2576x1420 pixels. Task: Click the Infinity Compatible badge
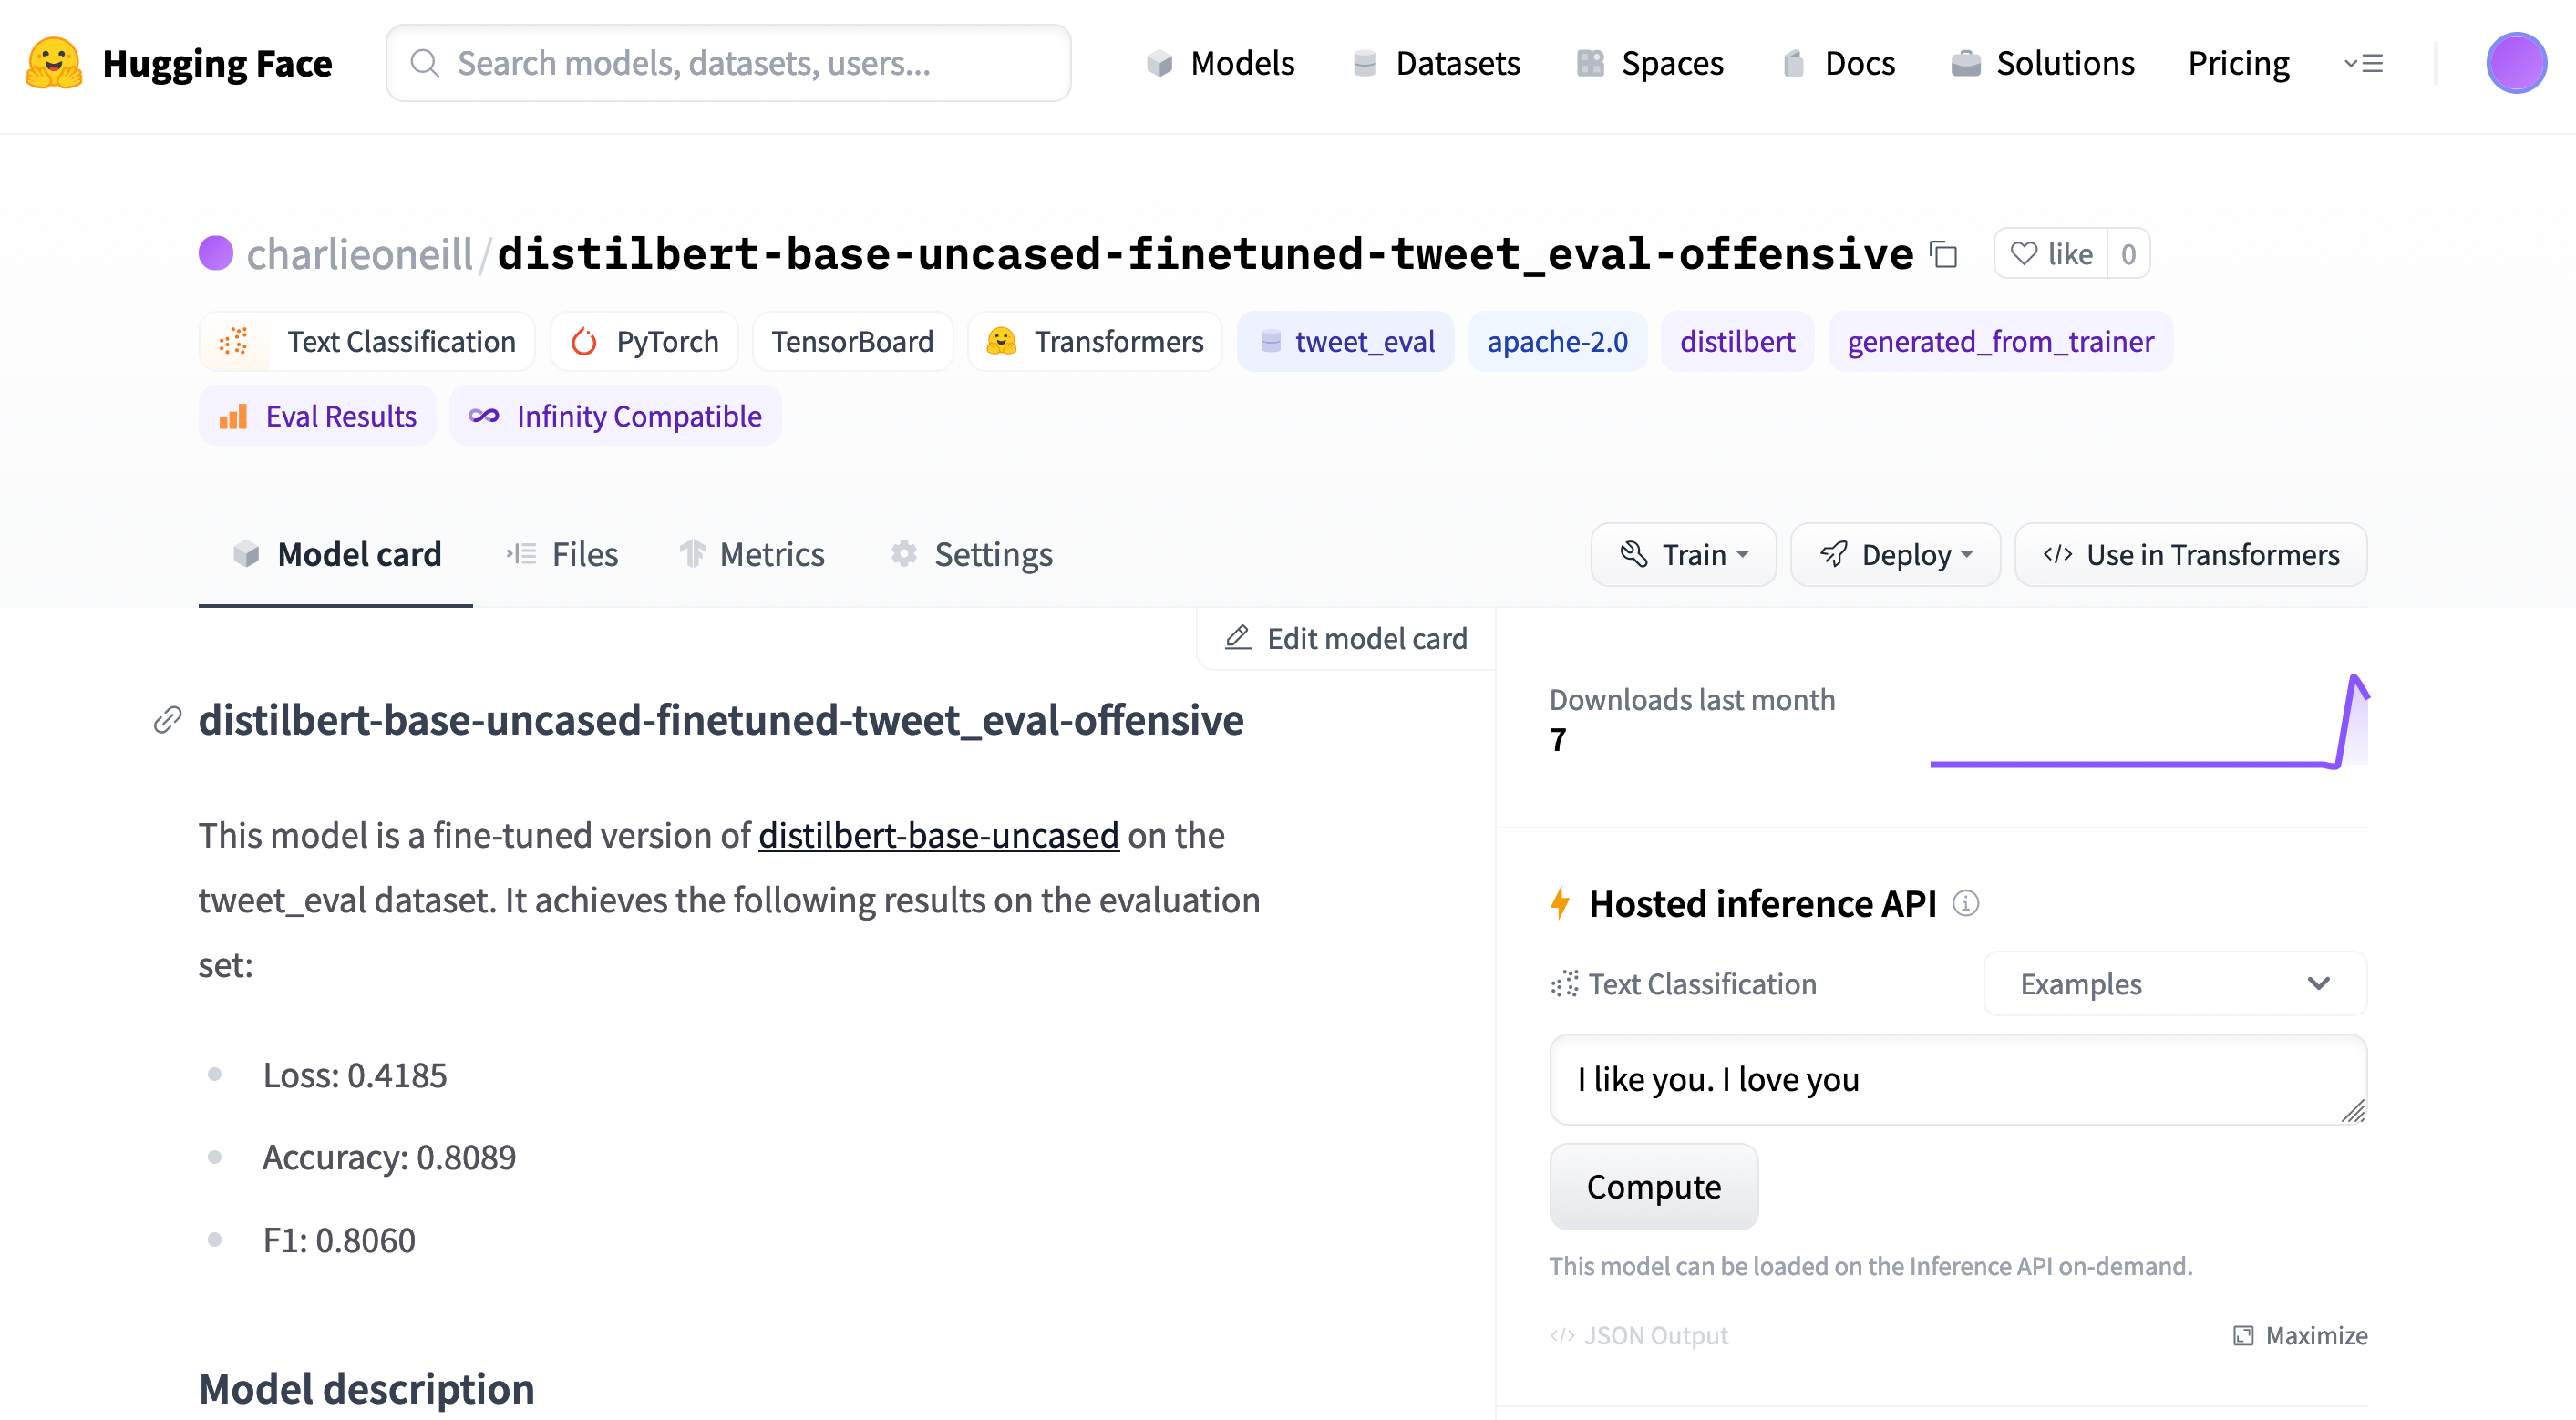(x=616, y=416)
